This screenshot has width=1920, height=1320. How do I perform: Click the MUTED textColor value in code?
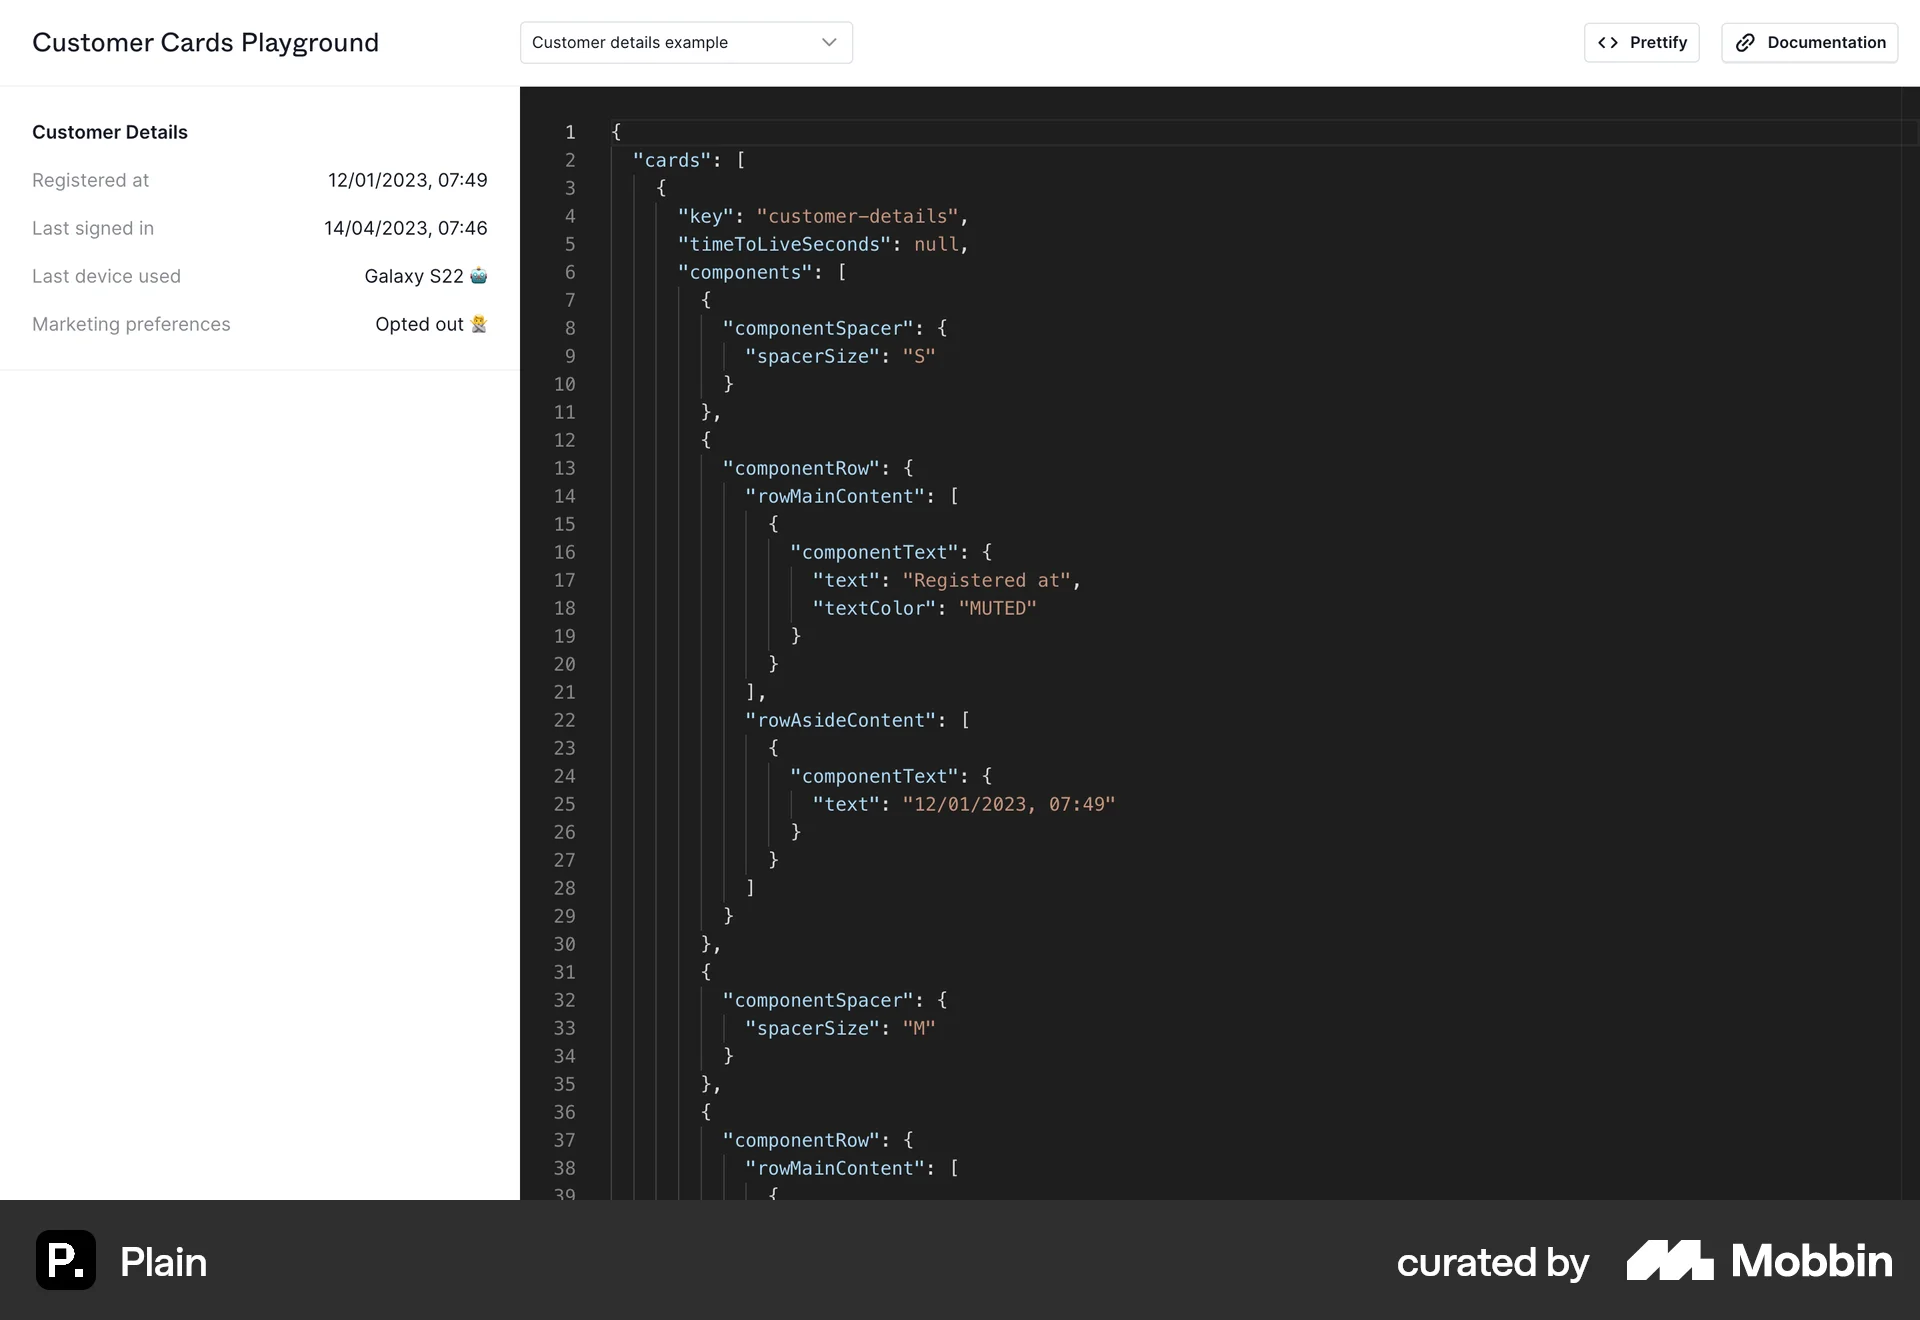(998, 608)
